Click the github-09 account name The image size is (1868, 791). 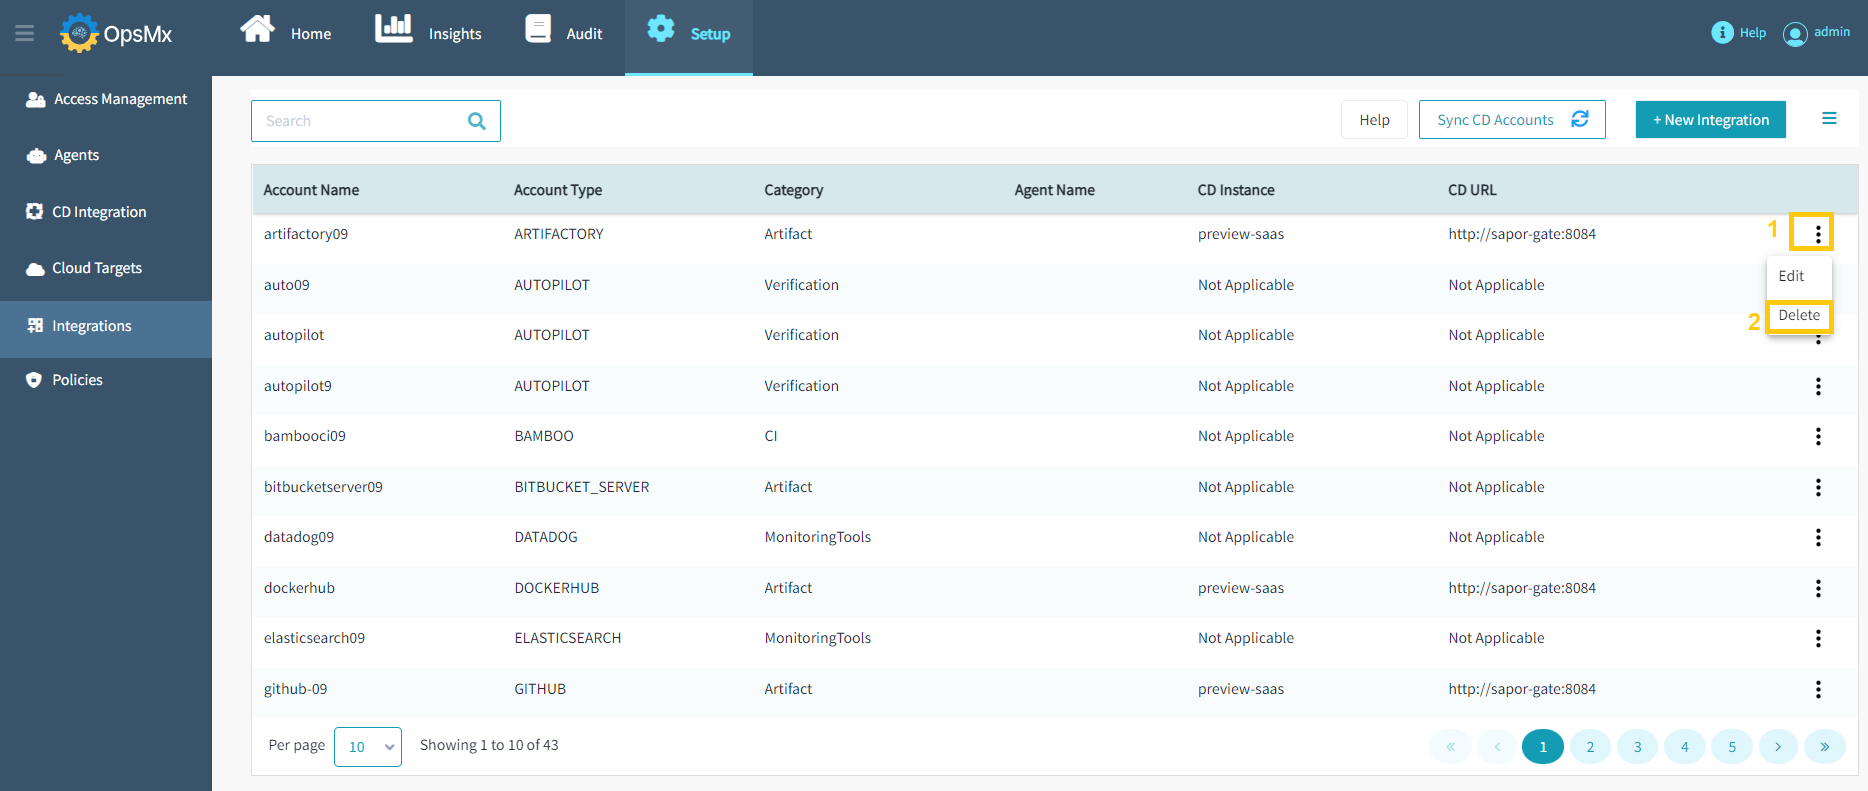295,689
